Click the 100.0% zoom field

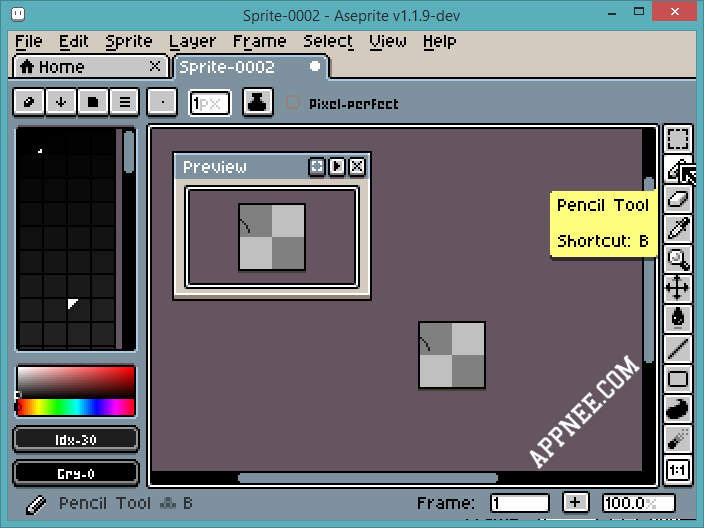tap(638, 503)
